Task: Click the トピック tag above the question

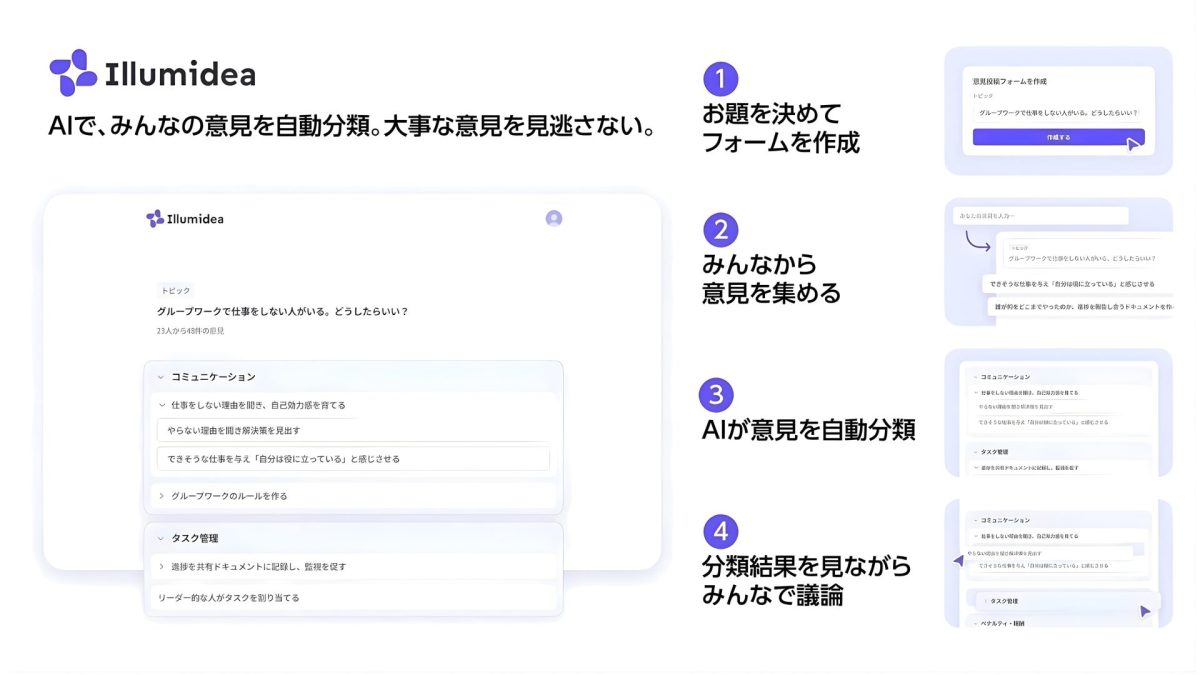Action: tap(175, 290)
